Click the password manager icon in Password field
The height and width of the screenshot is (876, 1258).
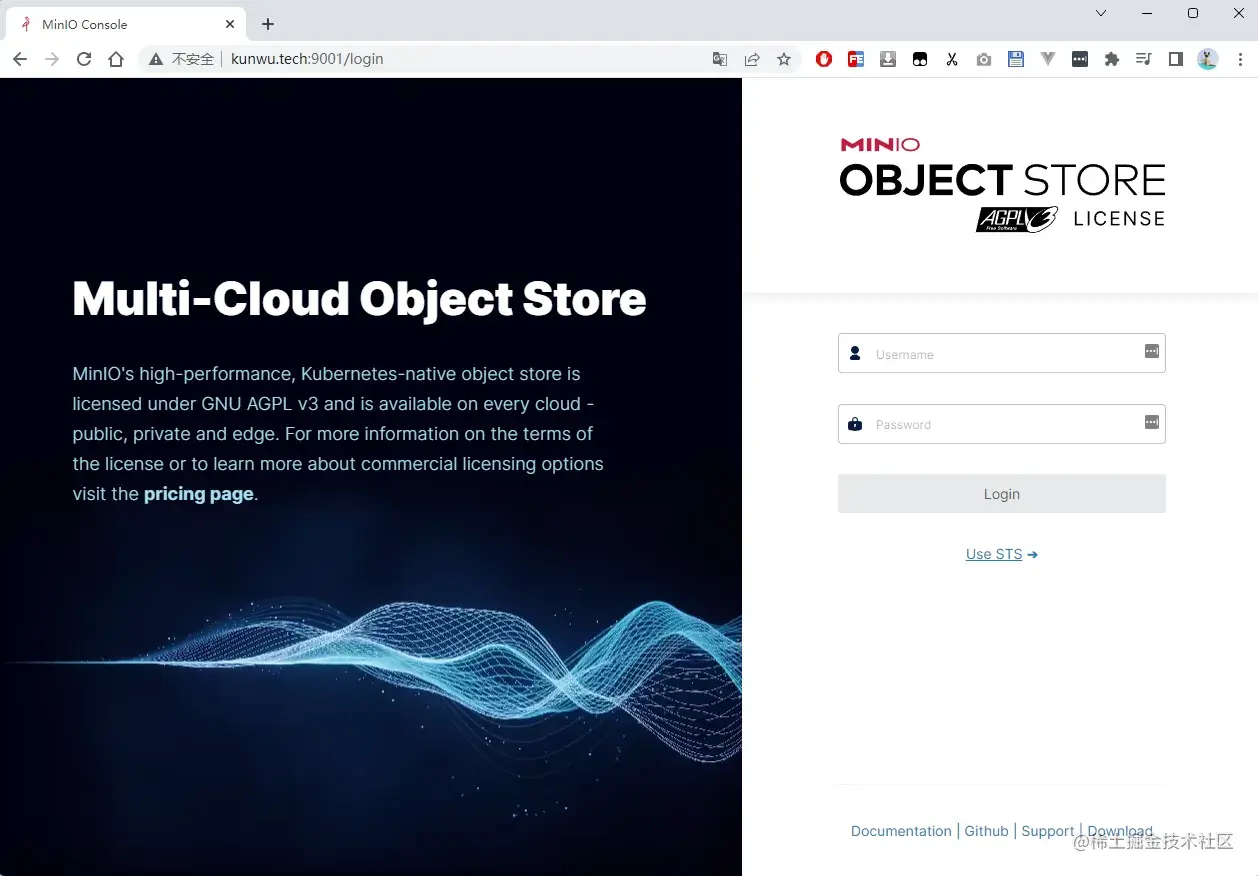pyautogui.click(x=1152, y=422)
